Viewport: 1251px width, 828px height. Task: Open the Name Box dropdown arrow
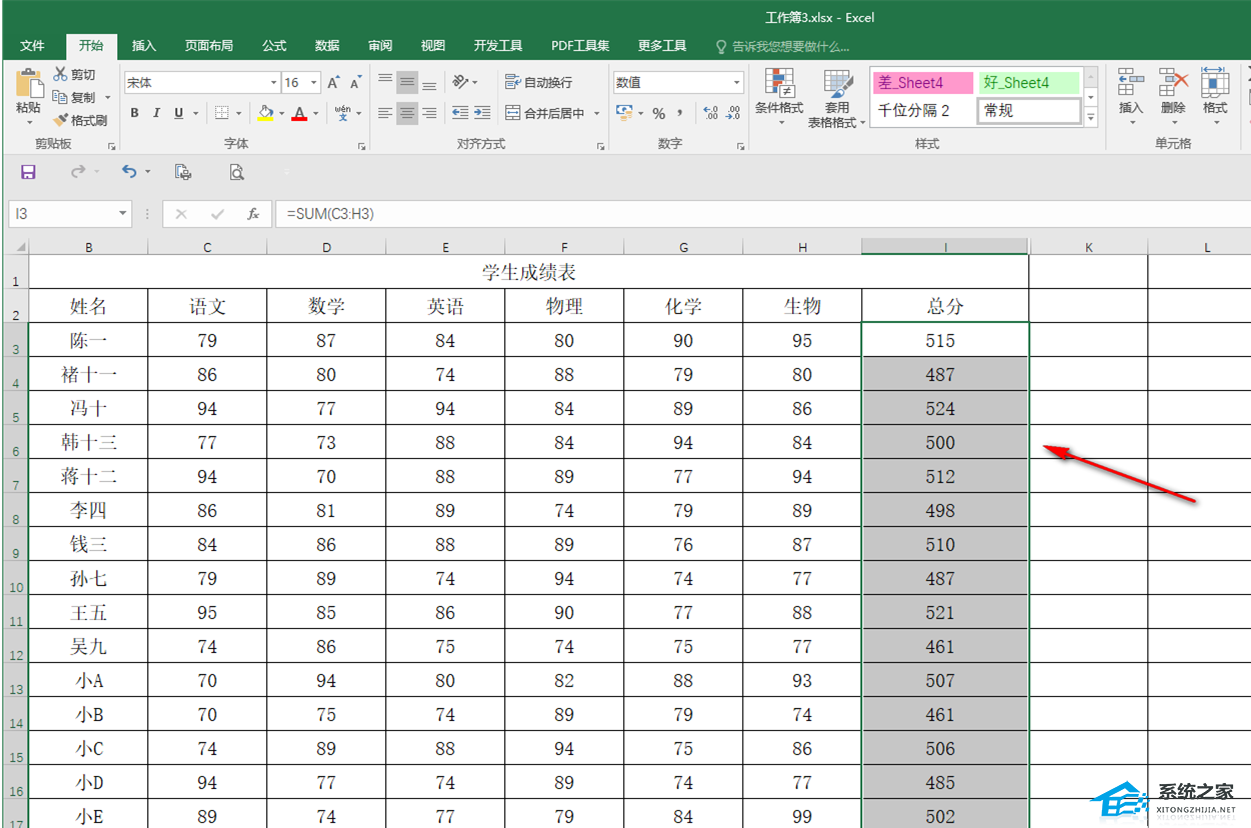click(123, 214)
